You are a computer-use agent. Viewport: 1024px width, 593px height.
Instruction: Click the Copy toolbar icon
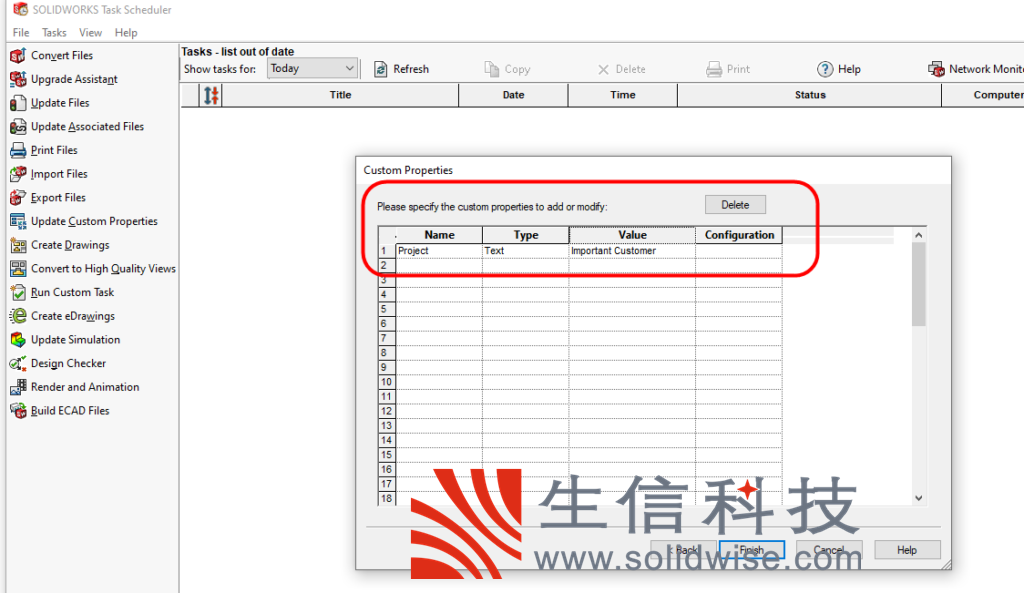pyautogui.click(x=492, y=69)
